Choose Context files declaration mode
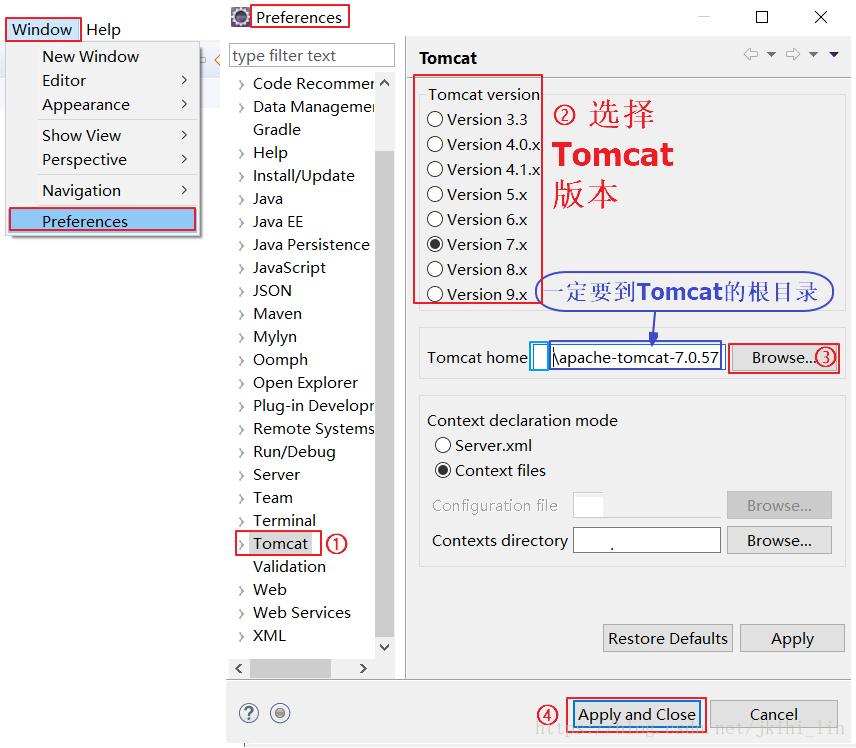 point(443,470)
